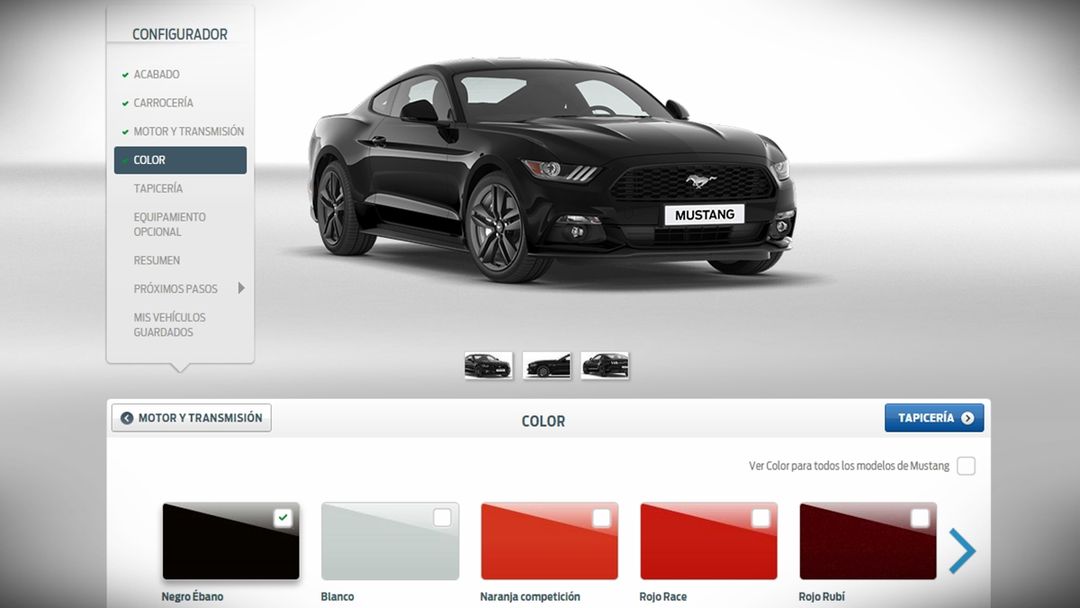View the front three-quarter car thumbnail

pyautogui.click(x=488, y=366)
